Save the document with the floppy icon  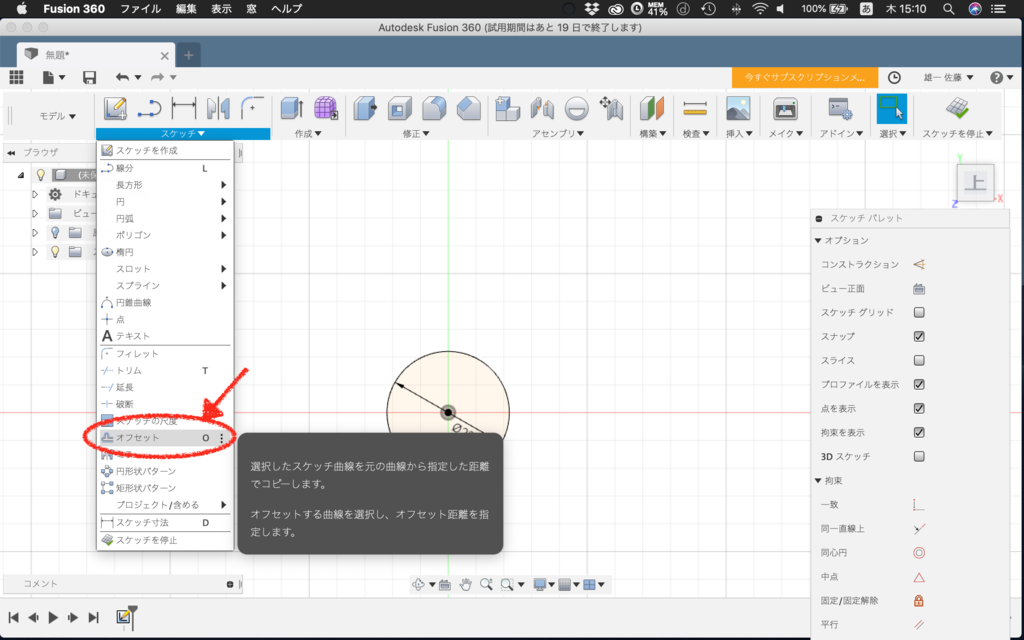pos(89,77)
